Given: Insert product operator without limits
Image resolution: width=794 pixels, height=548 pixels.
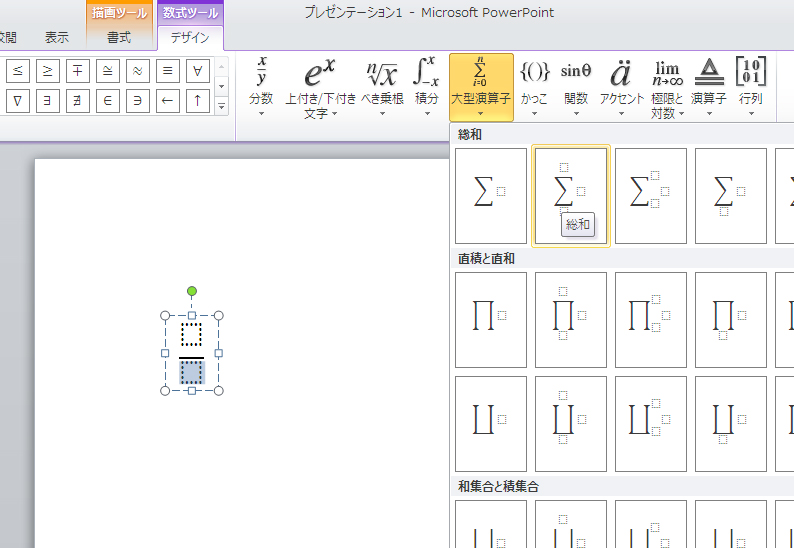Looking at the screenshot, I should click(x=491, y=320).
